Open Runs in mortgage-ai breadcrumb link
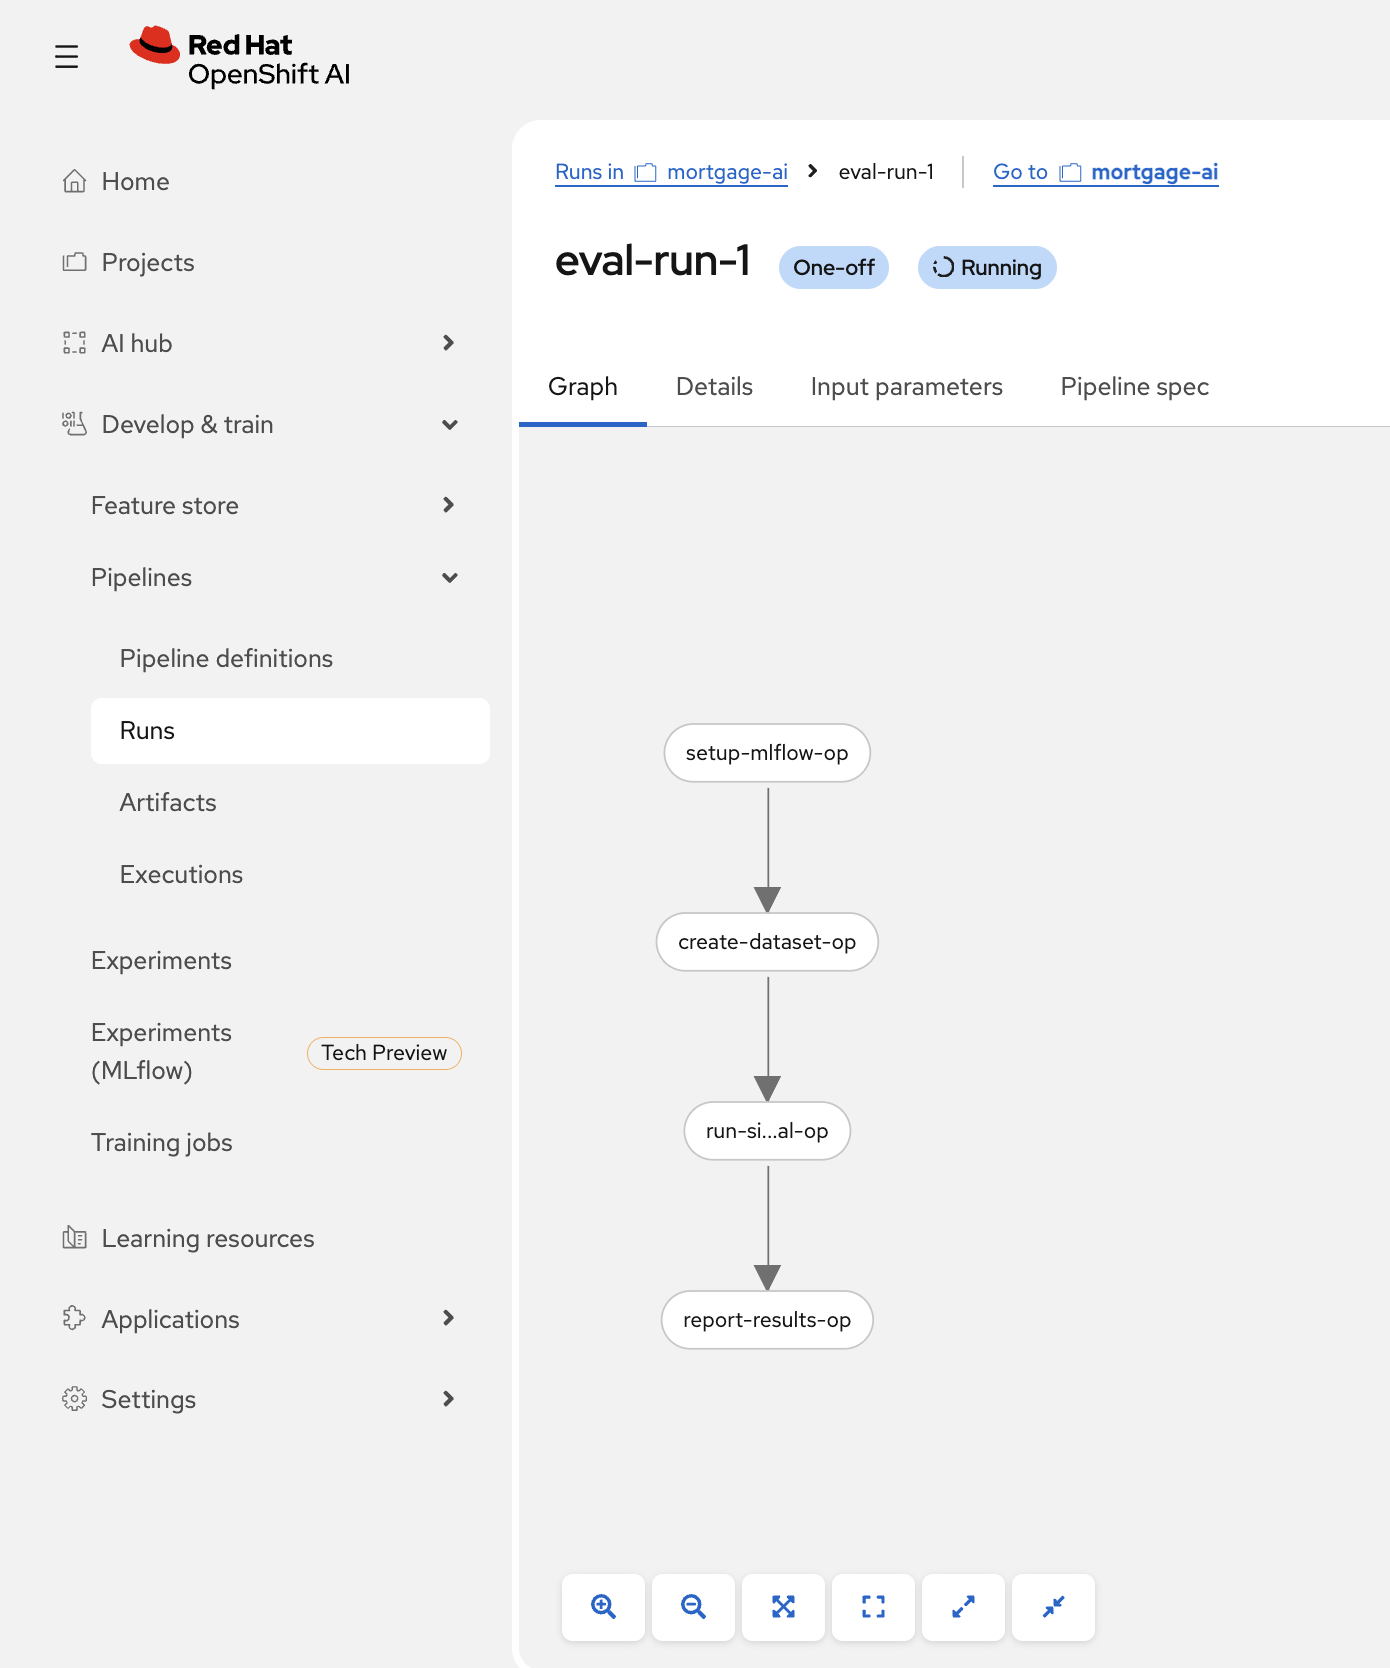This screenshot has width=1390, height=1668. [671, 172]
